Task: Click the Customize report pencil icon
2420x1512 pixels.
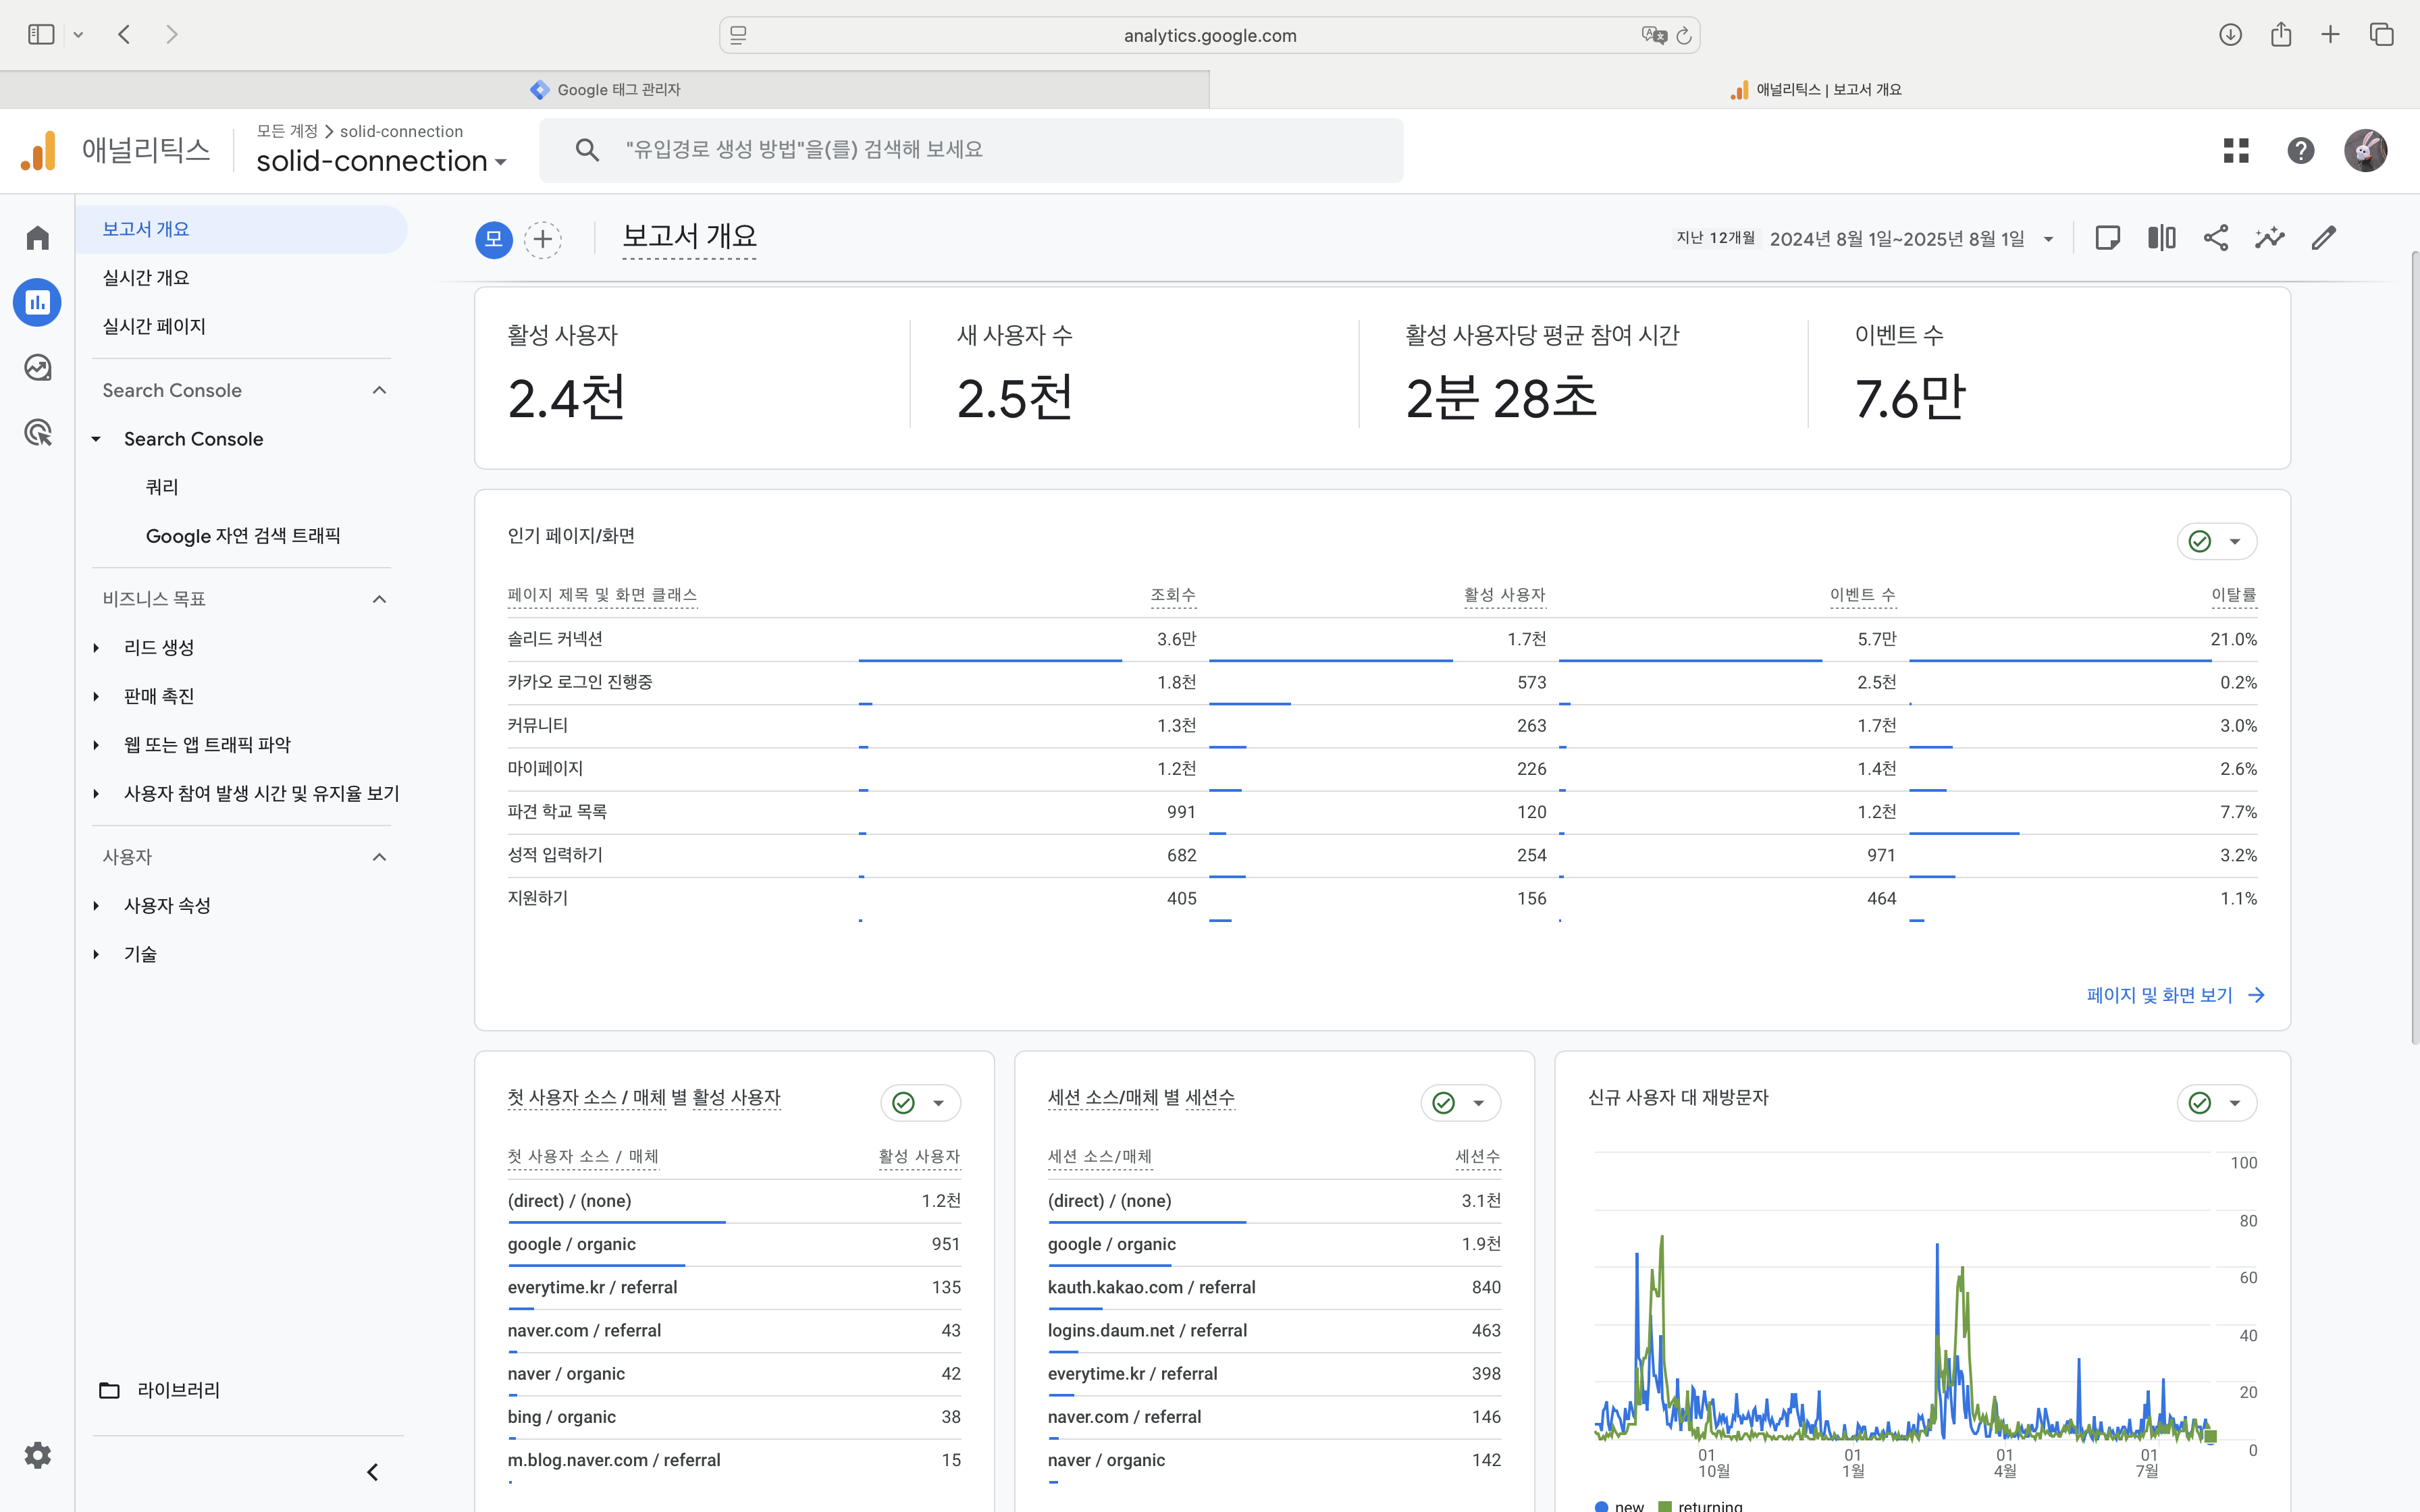Action: pyautogui.click(x=2324, y=238)
